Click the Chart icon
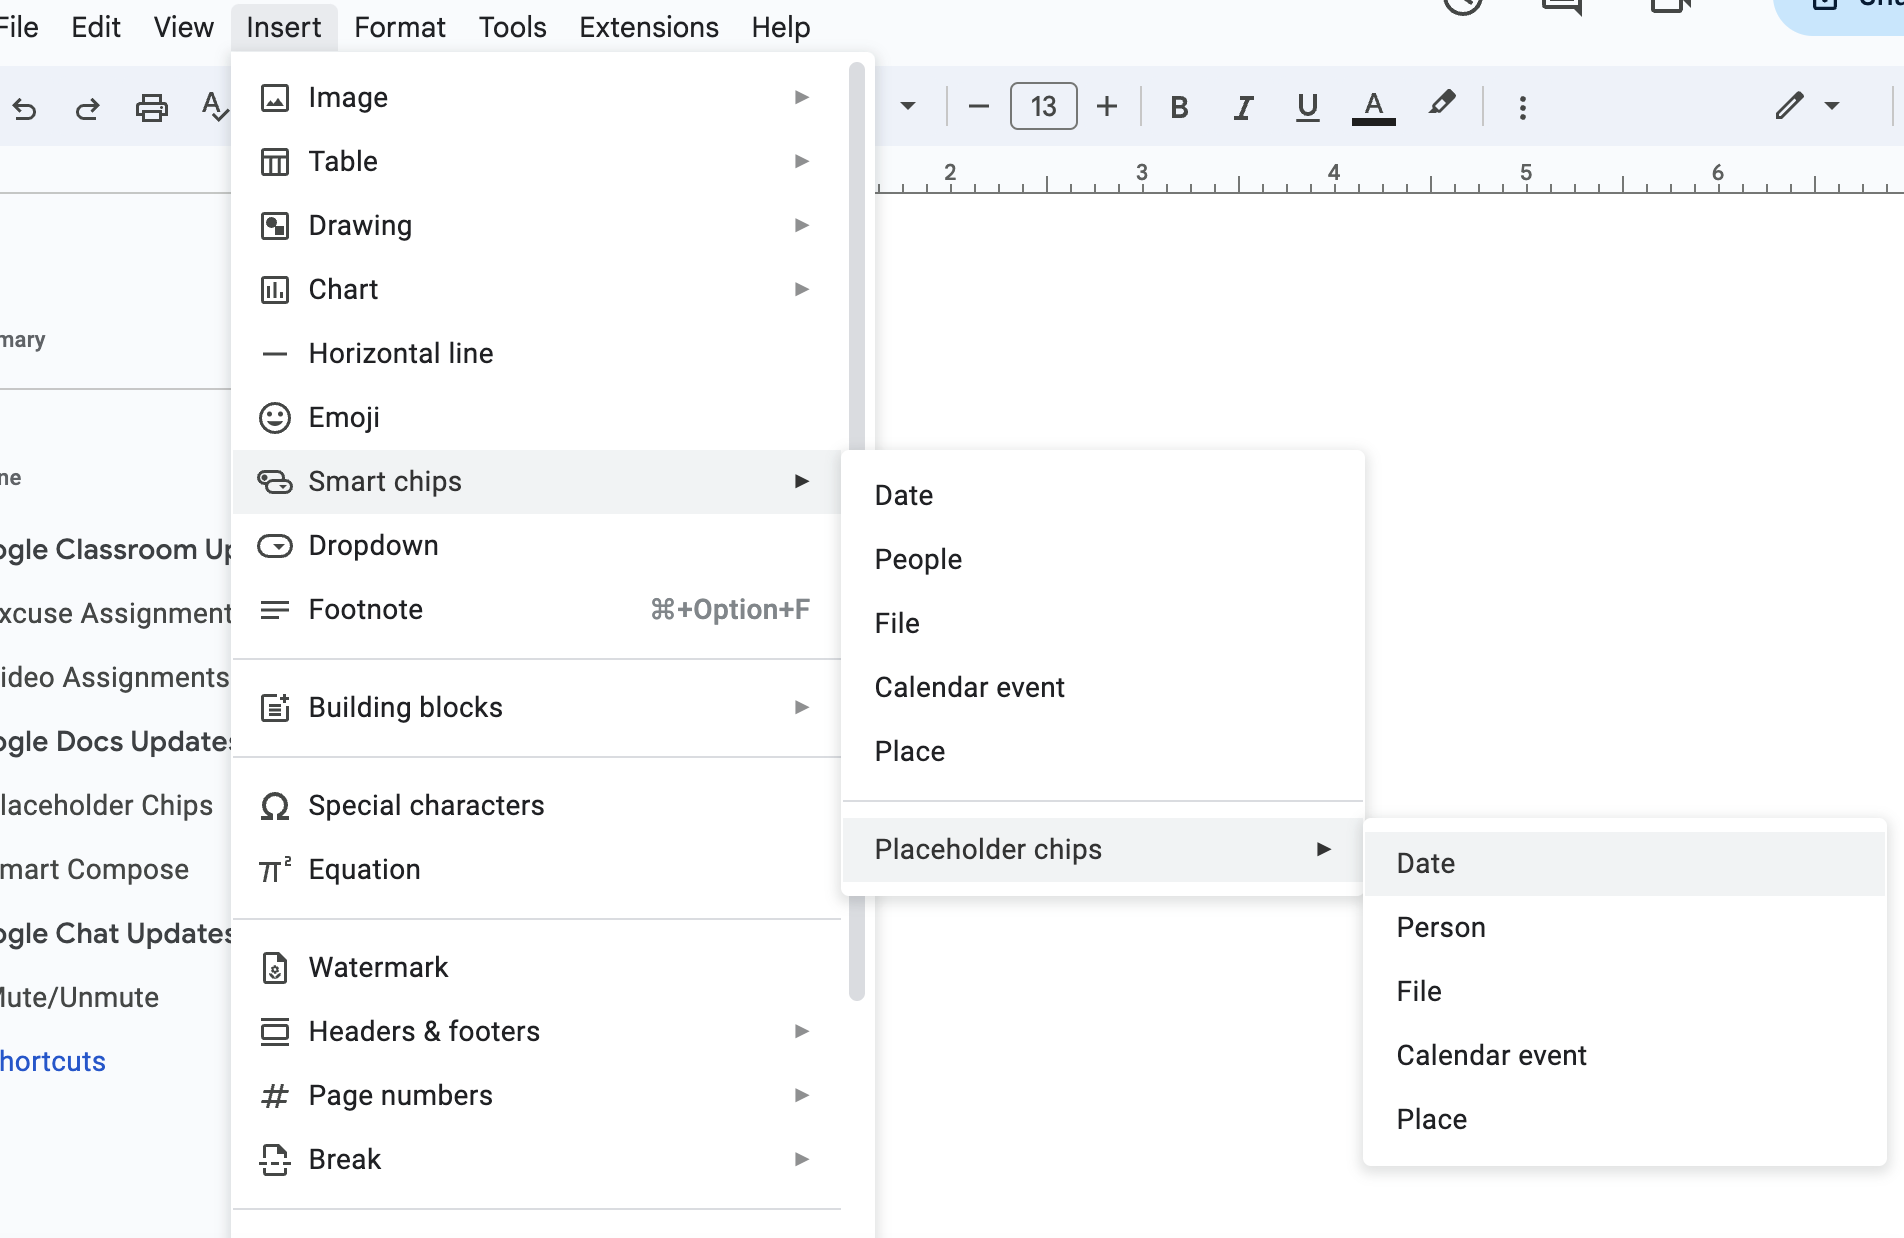The height and width of the screenshot is (1238, 1904). pos(275,290)
